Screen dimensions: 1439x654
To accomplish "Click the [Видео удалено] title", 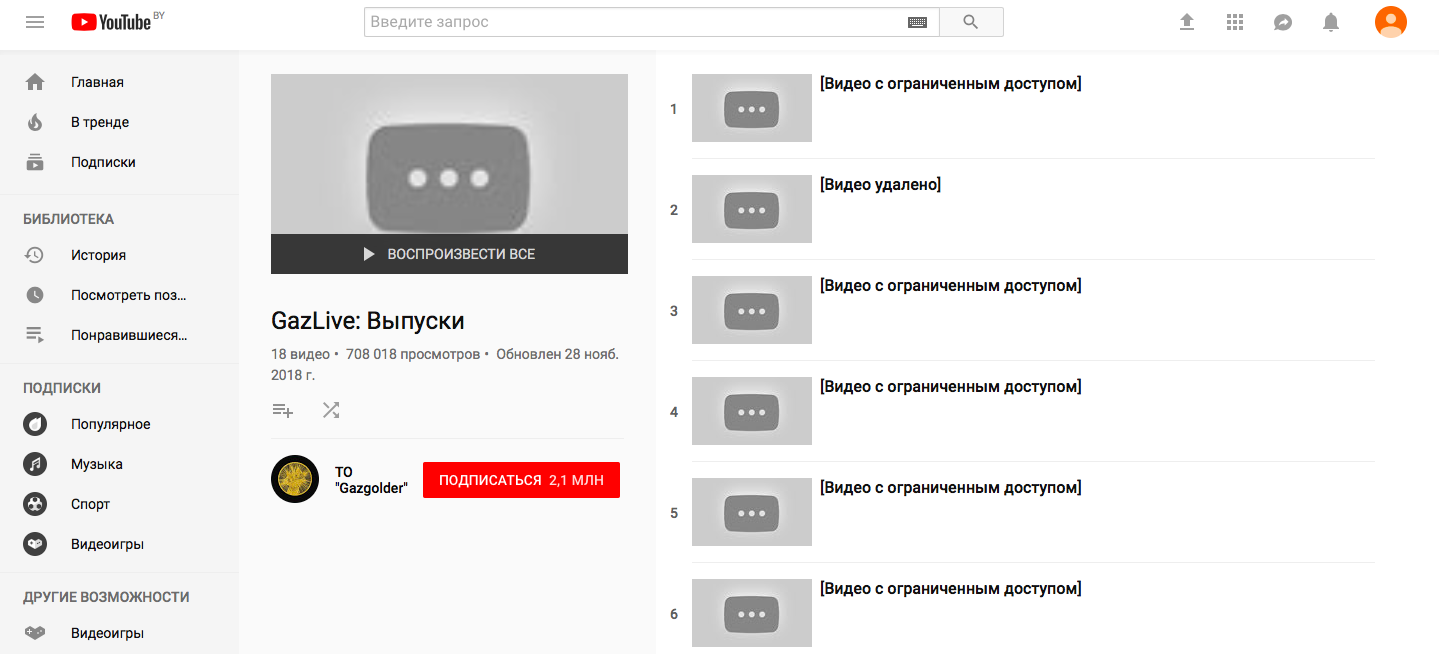I will point(880,185).
